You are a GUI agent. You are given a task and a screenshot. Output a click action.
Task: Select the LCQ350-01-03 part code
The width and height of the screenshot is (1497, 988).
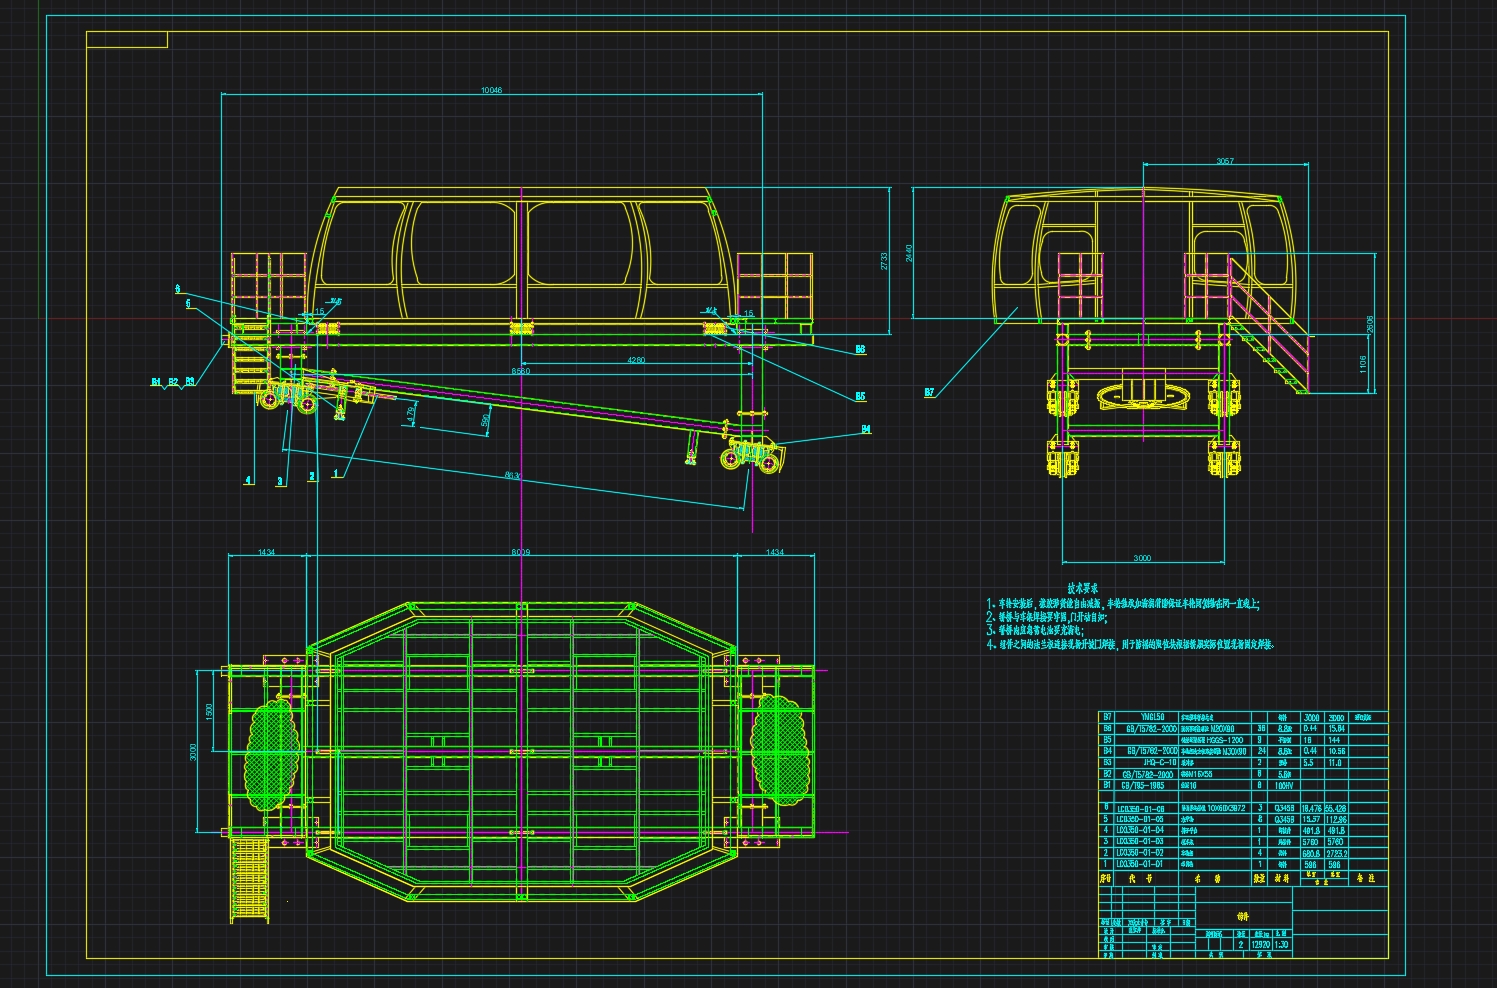point(1140,841)
